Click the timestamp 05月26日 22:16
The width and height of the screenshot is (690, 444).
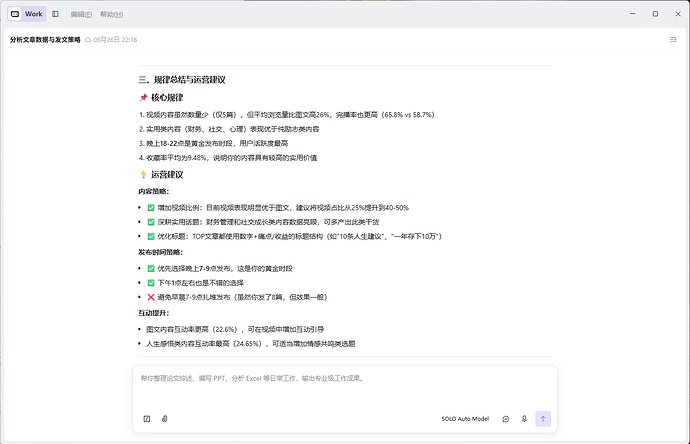coord(115,40)
